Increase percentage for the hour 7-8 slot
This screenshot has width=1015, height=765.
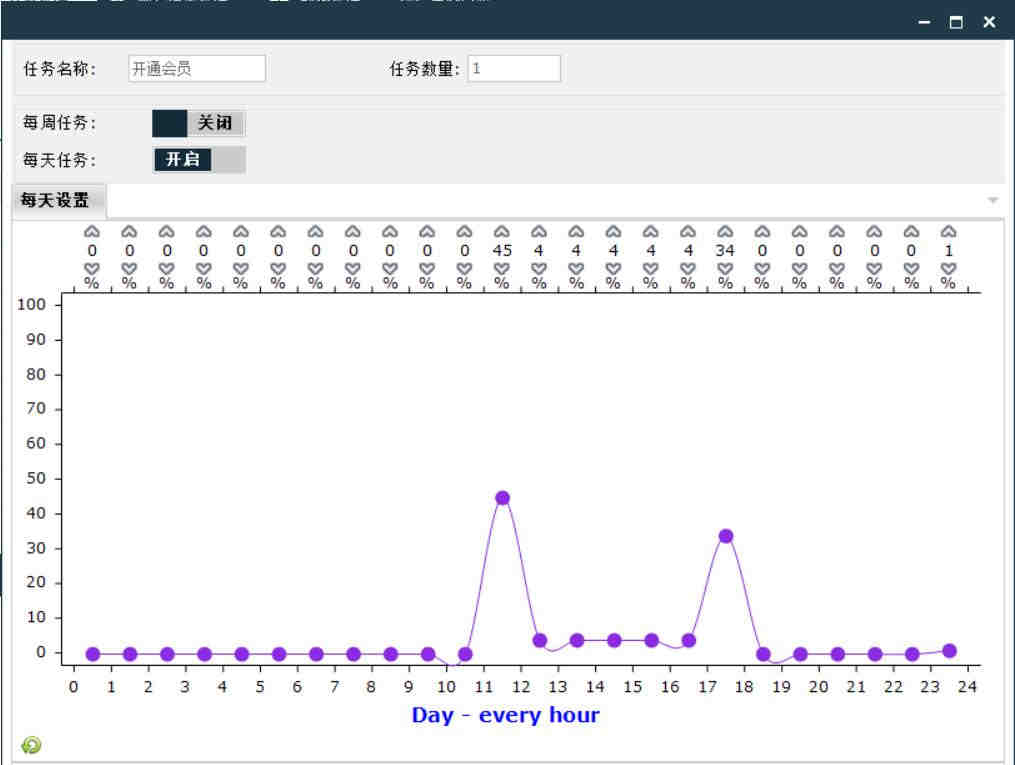(x=353, y=231)
